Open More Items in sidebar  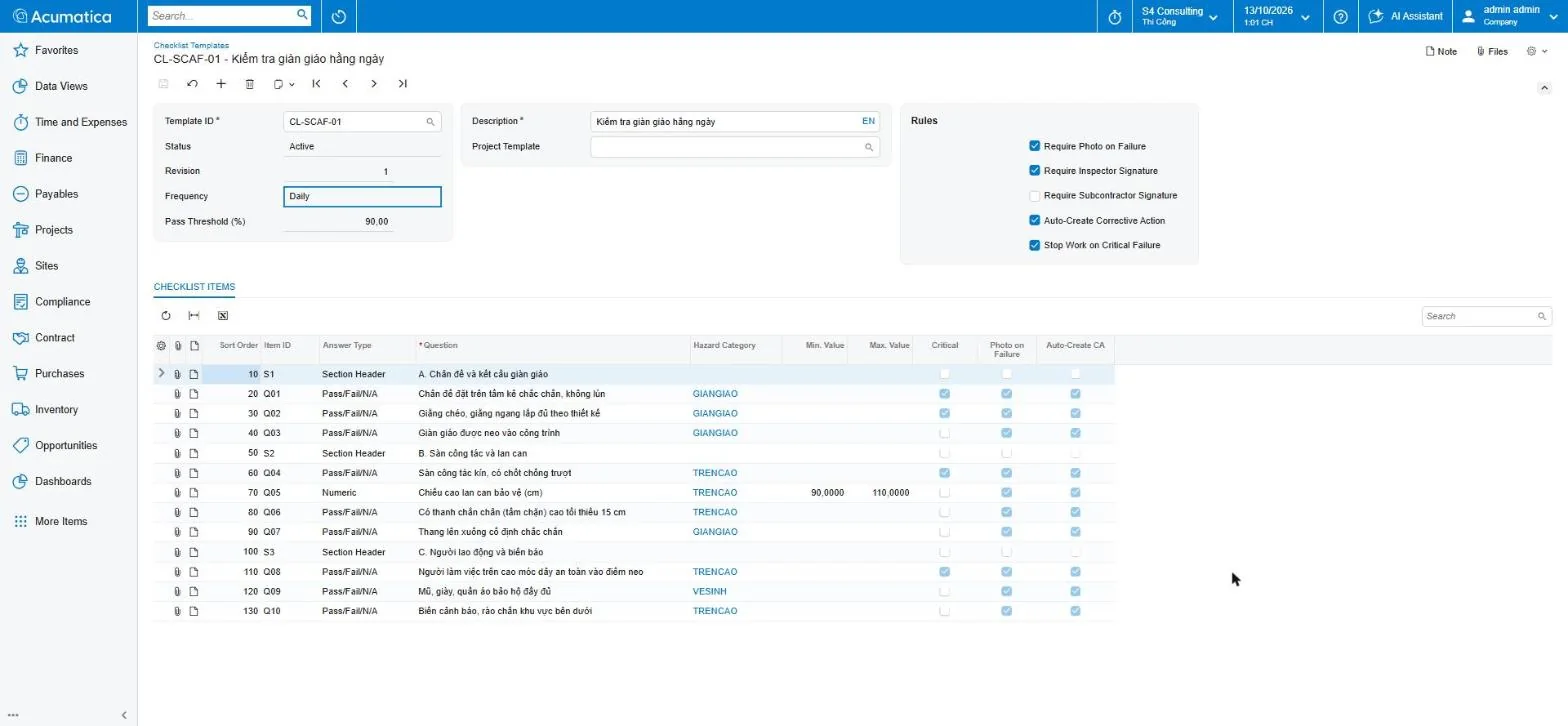pyautogui.click(x=61, y=522)
